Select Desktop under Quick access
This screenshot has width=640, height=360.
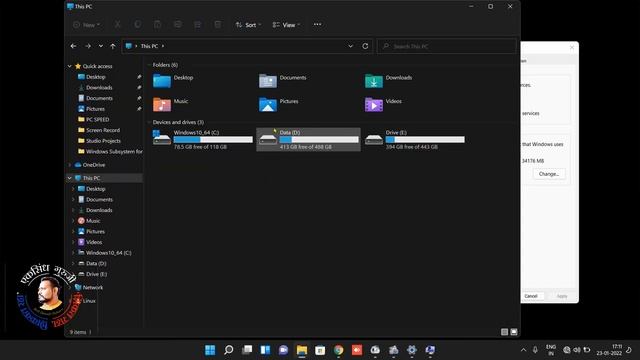click(96, 77)
